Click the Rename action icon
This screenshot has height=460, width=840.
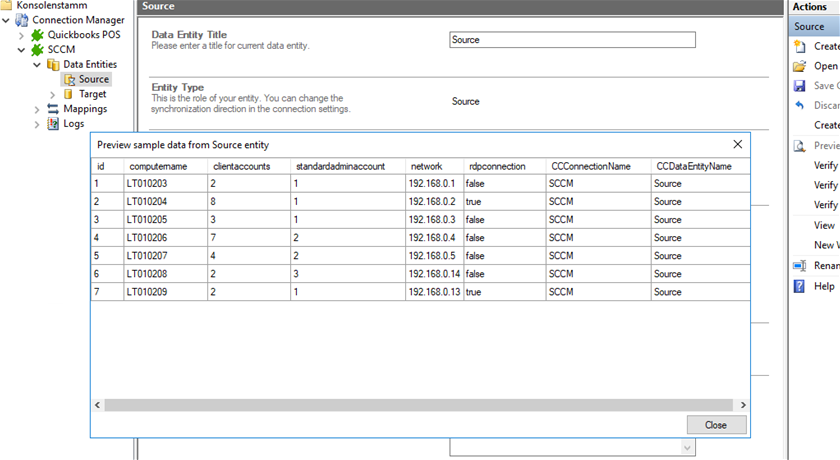(x=799, y=266)
